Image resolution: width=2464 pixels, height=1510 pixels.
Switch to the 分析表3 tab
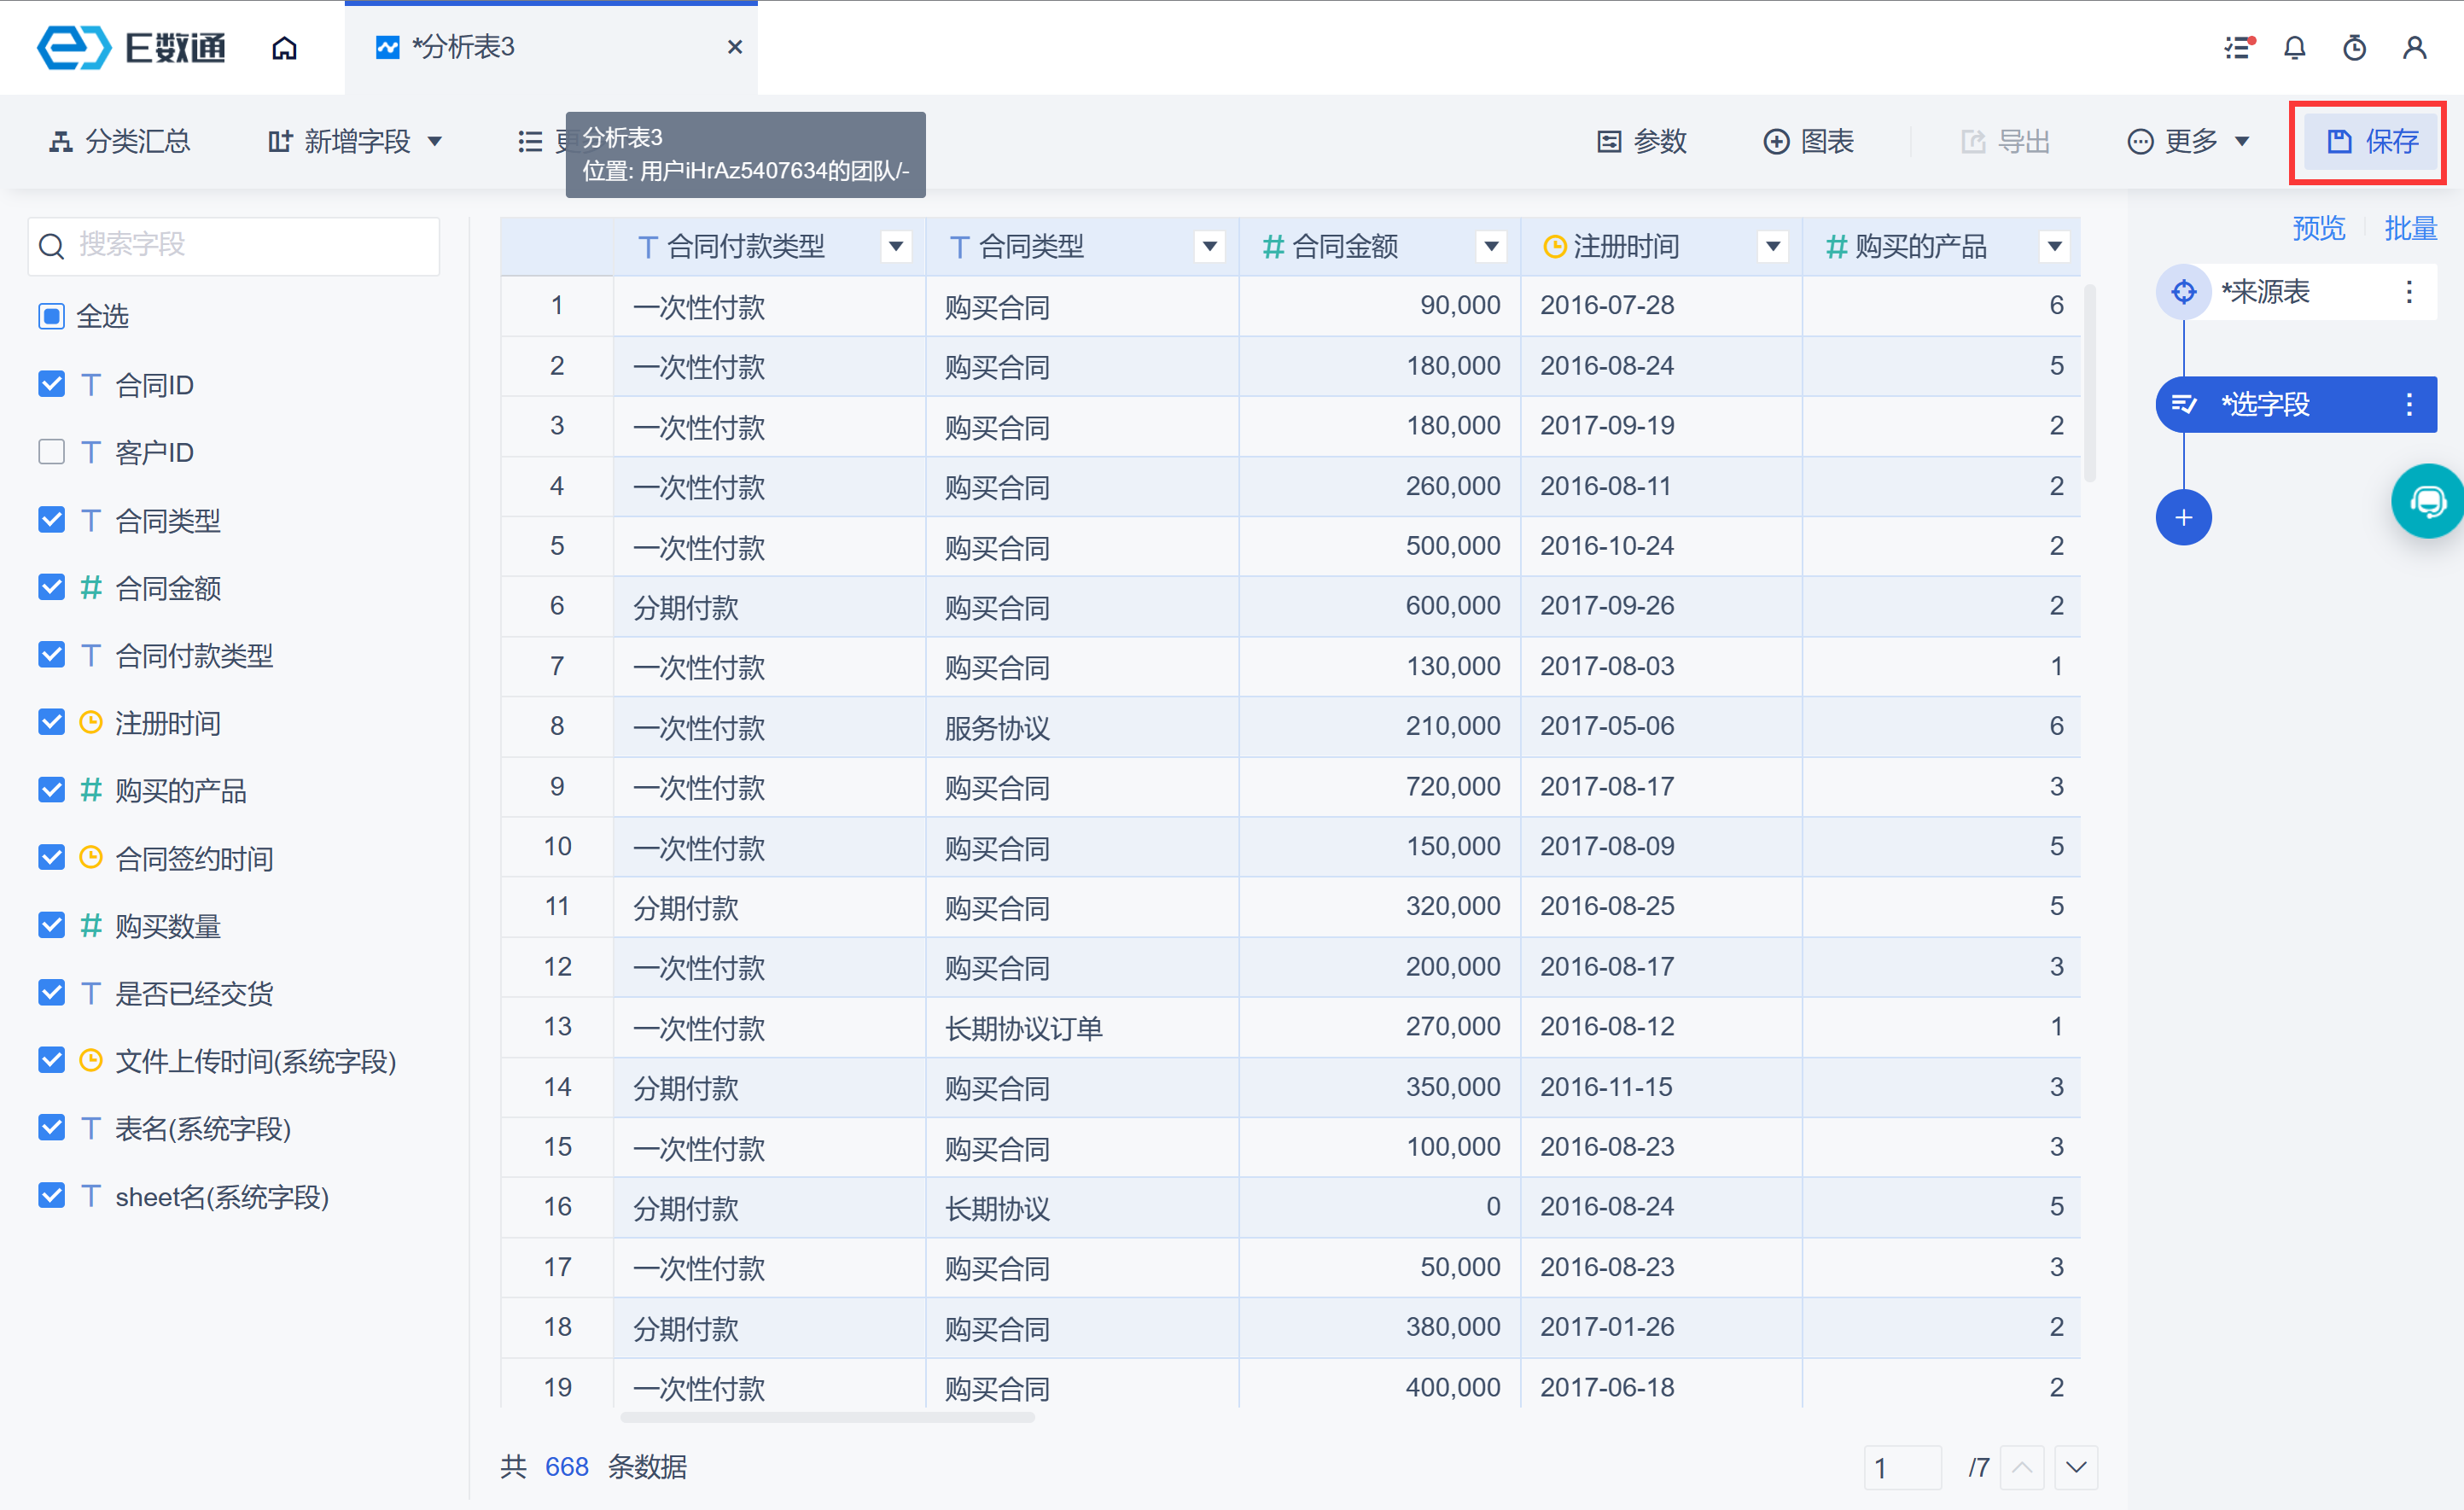[464, 47]
